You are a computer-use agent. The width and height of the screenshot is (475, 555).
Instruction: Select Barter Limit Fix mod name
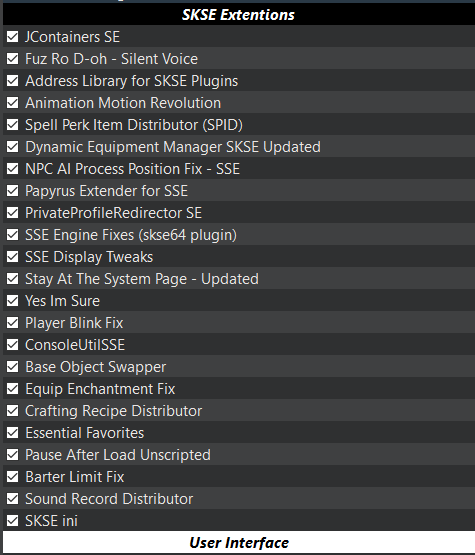point(75,477)
